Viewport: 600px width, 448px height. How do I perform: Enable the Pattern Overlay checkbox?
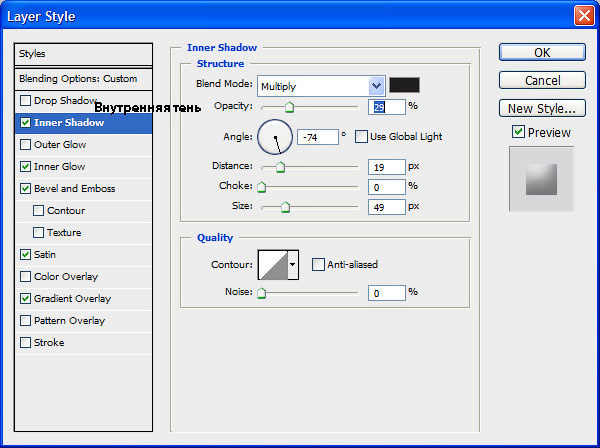[25, 321]
